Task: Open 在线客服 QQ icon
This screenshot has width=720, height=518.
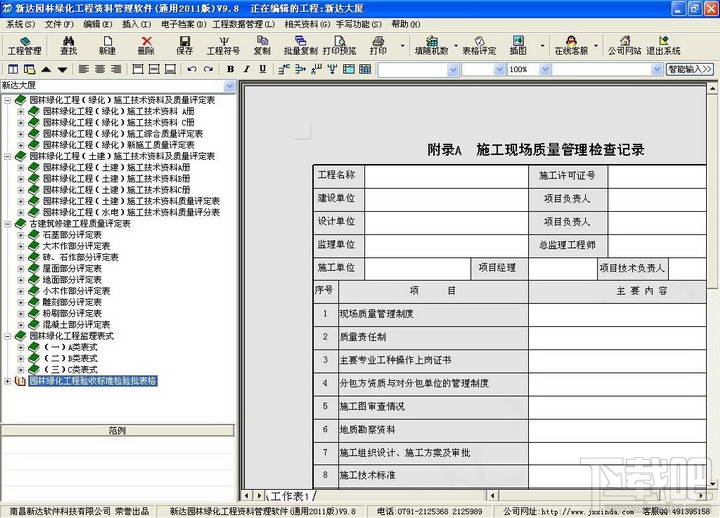Action: point(571,45)
